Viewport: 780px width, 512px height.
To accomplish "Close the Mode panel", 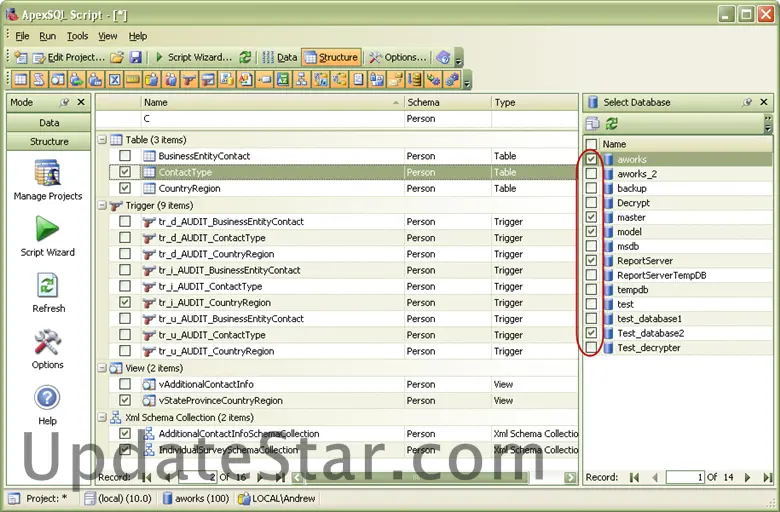I will [x=81, y=102].
